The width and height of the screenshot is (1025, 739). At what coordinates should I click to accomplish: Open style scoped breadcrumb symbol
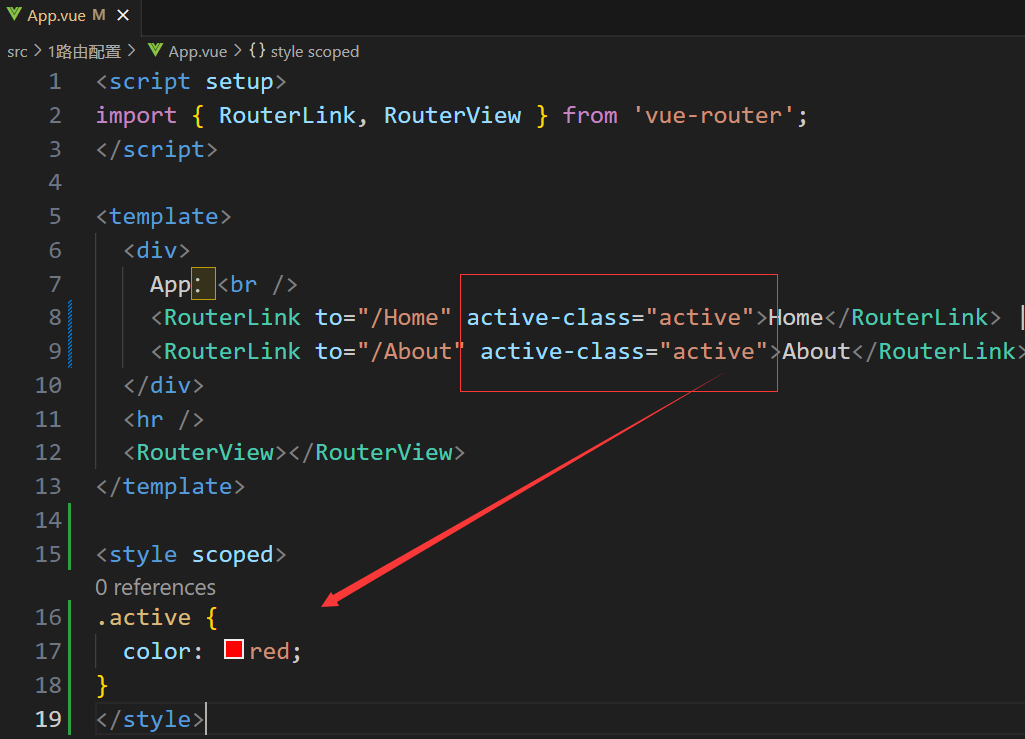tap(314, 52)
